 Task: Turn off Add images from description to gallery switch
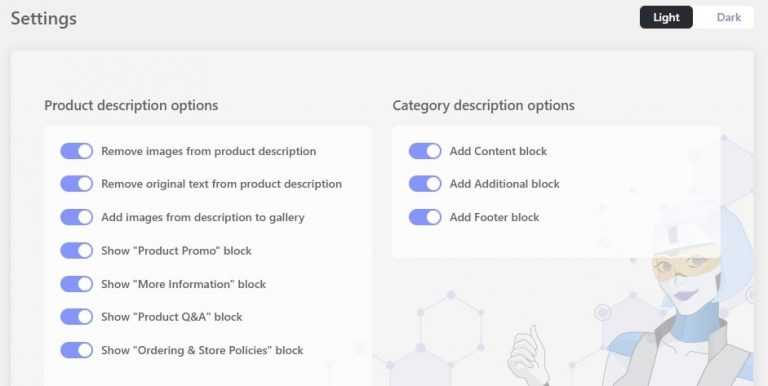(76, 217)
